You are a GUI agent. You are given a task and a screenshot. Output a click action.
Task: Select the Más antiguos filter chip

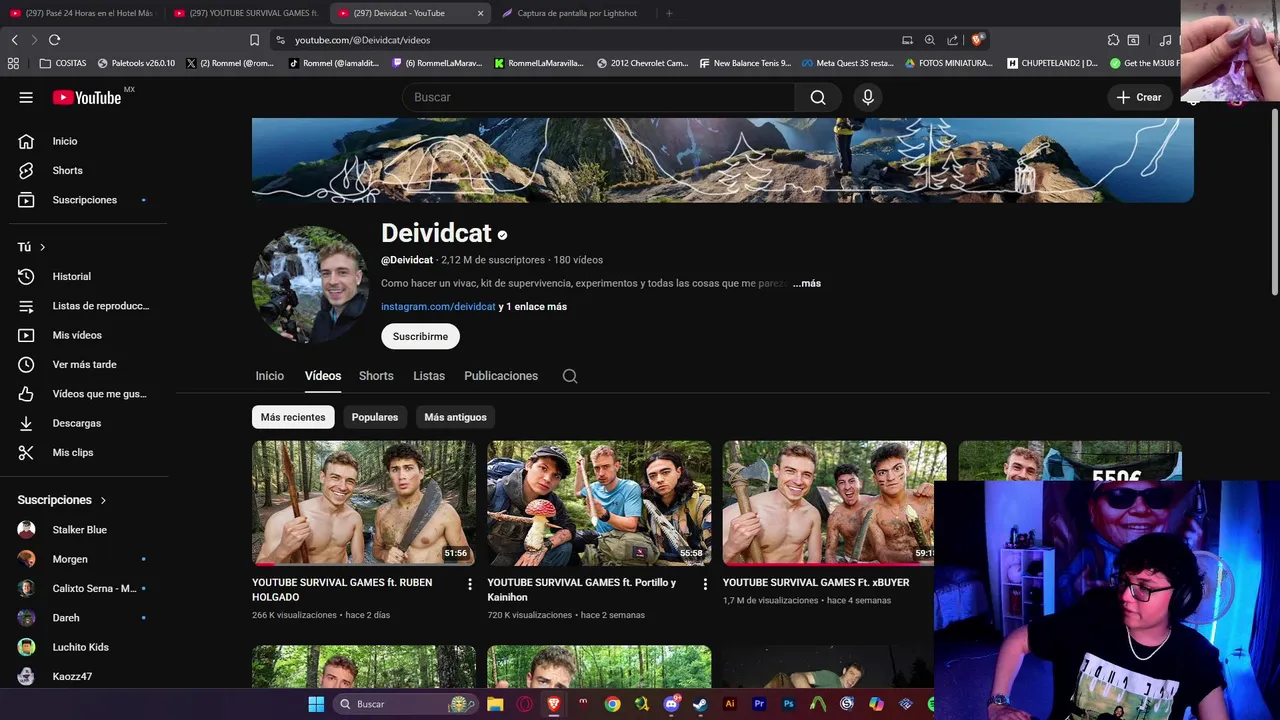455,417
